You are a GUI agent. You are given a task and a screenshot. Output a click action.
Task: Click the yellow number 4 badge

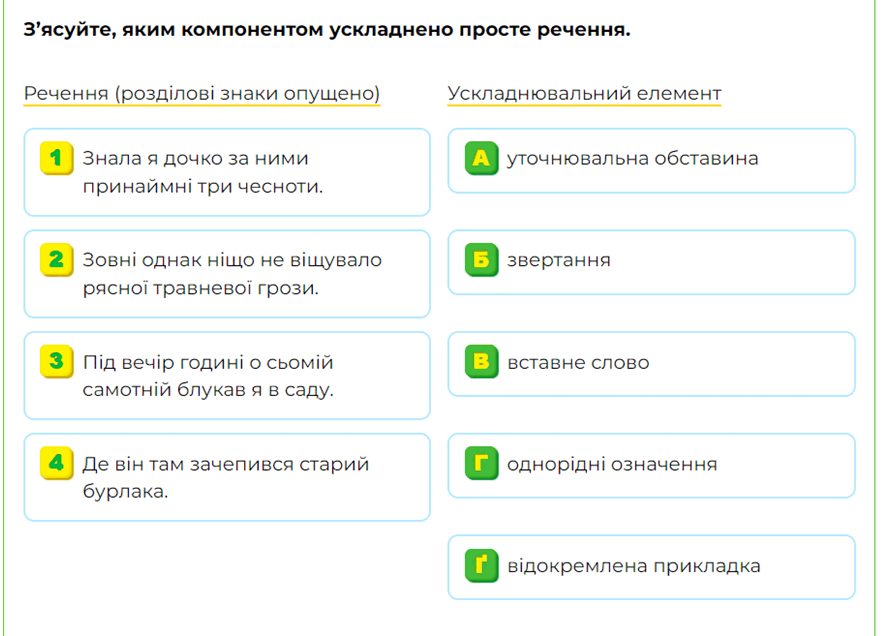click(57, 463)
